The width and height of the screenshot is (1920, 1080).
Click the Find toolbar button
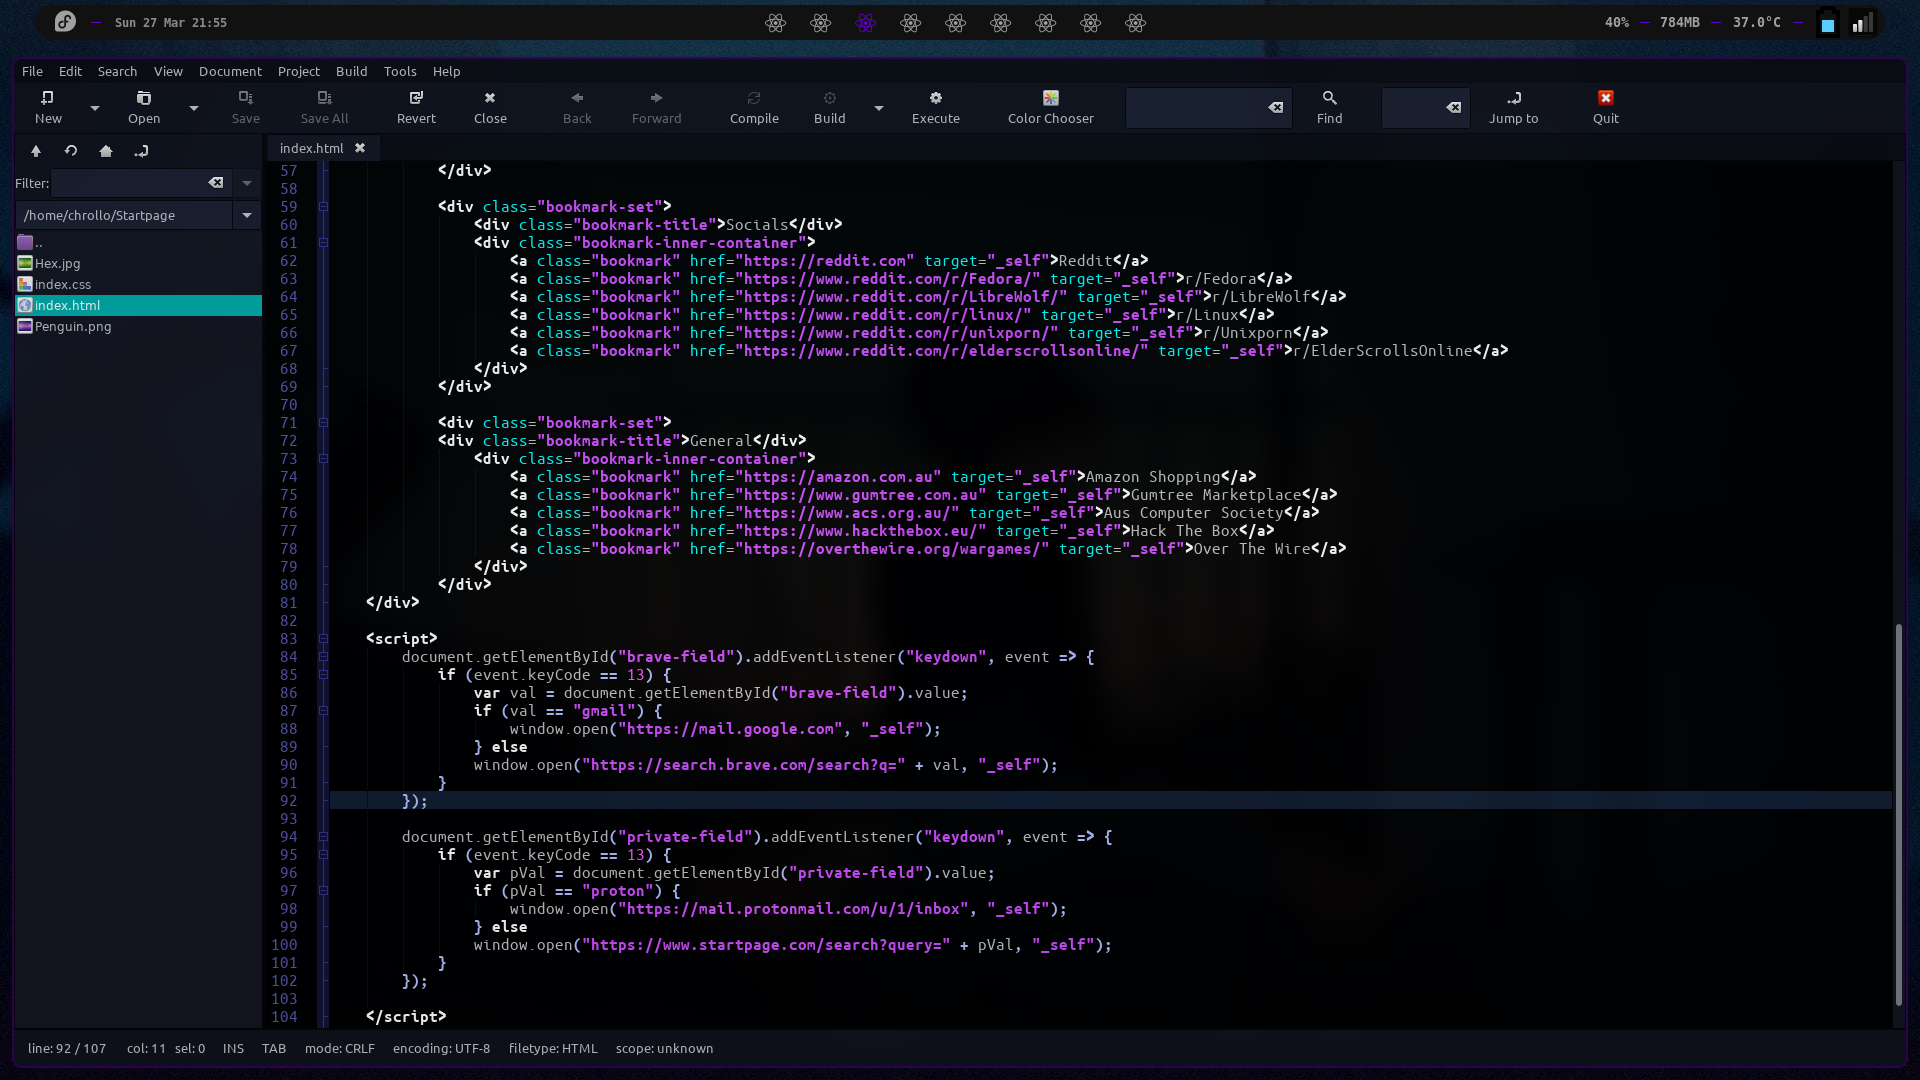click(x=1329, y=107)
